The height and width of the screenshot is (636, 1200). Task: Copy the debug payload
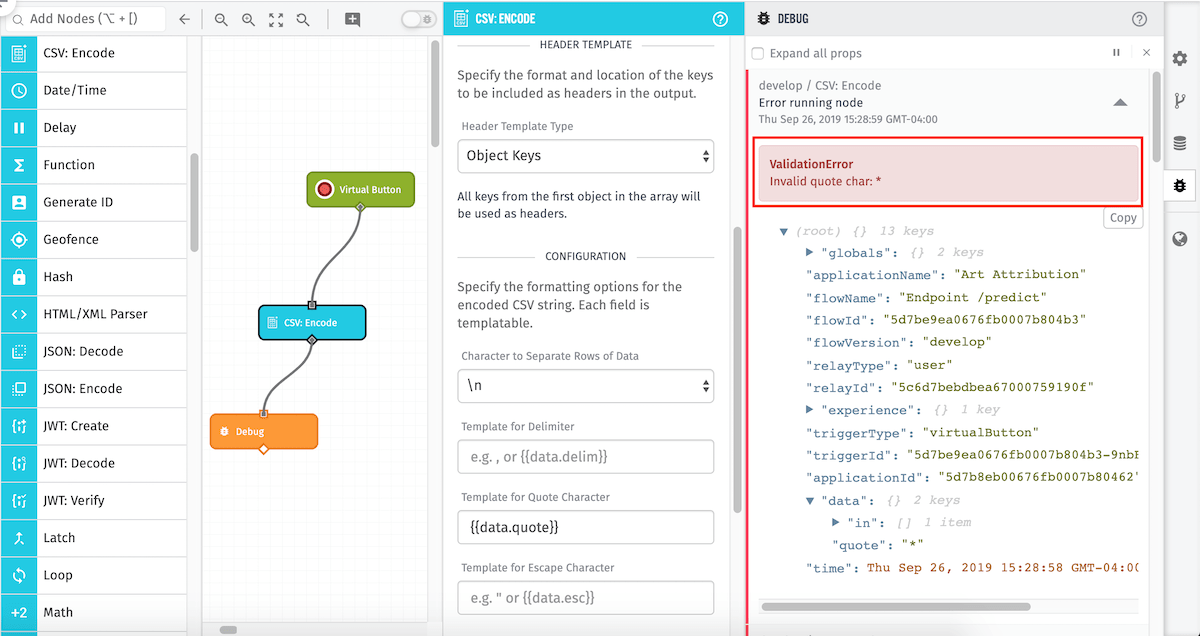tap(1123, 218)
